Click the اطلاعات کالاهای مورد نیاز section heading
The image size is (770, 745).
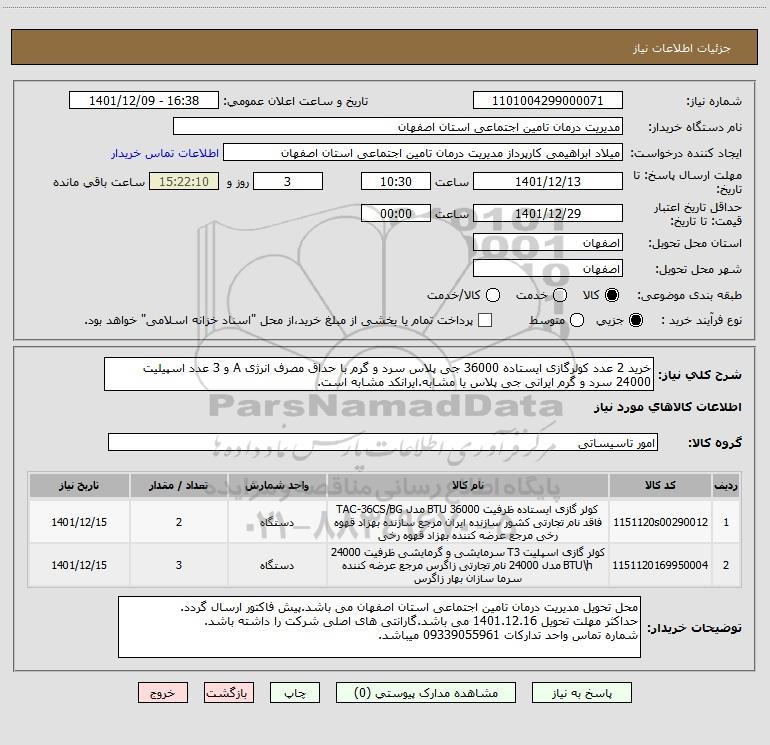(668, 407)
